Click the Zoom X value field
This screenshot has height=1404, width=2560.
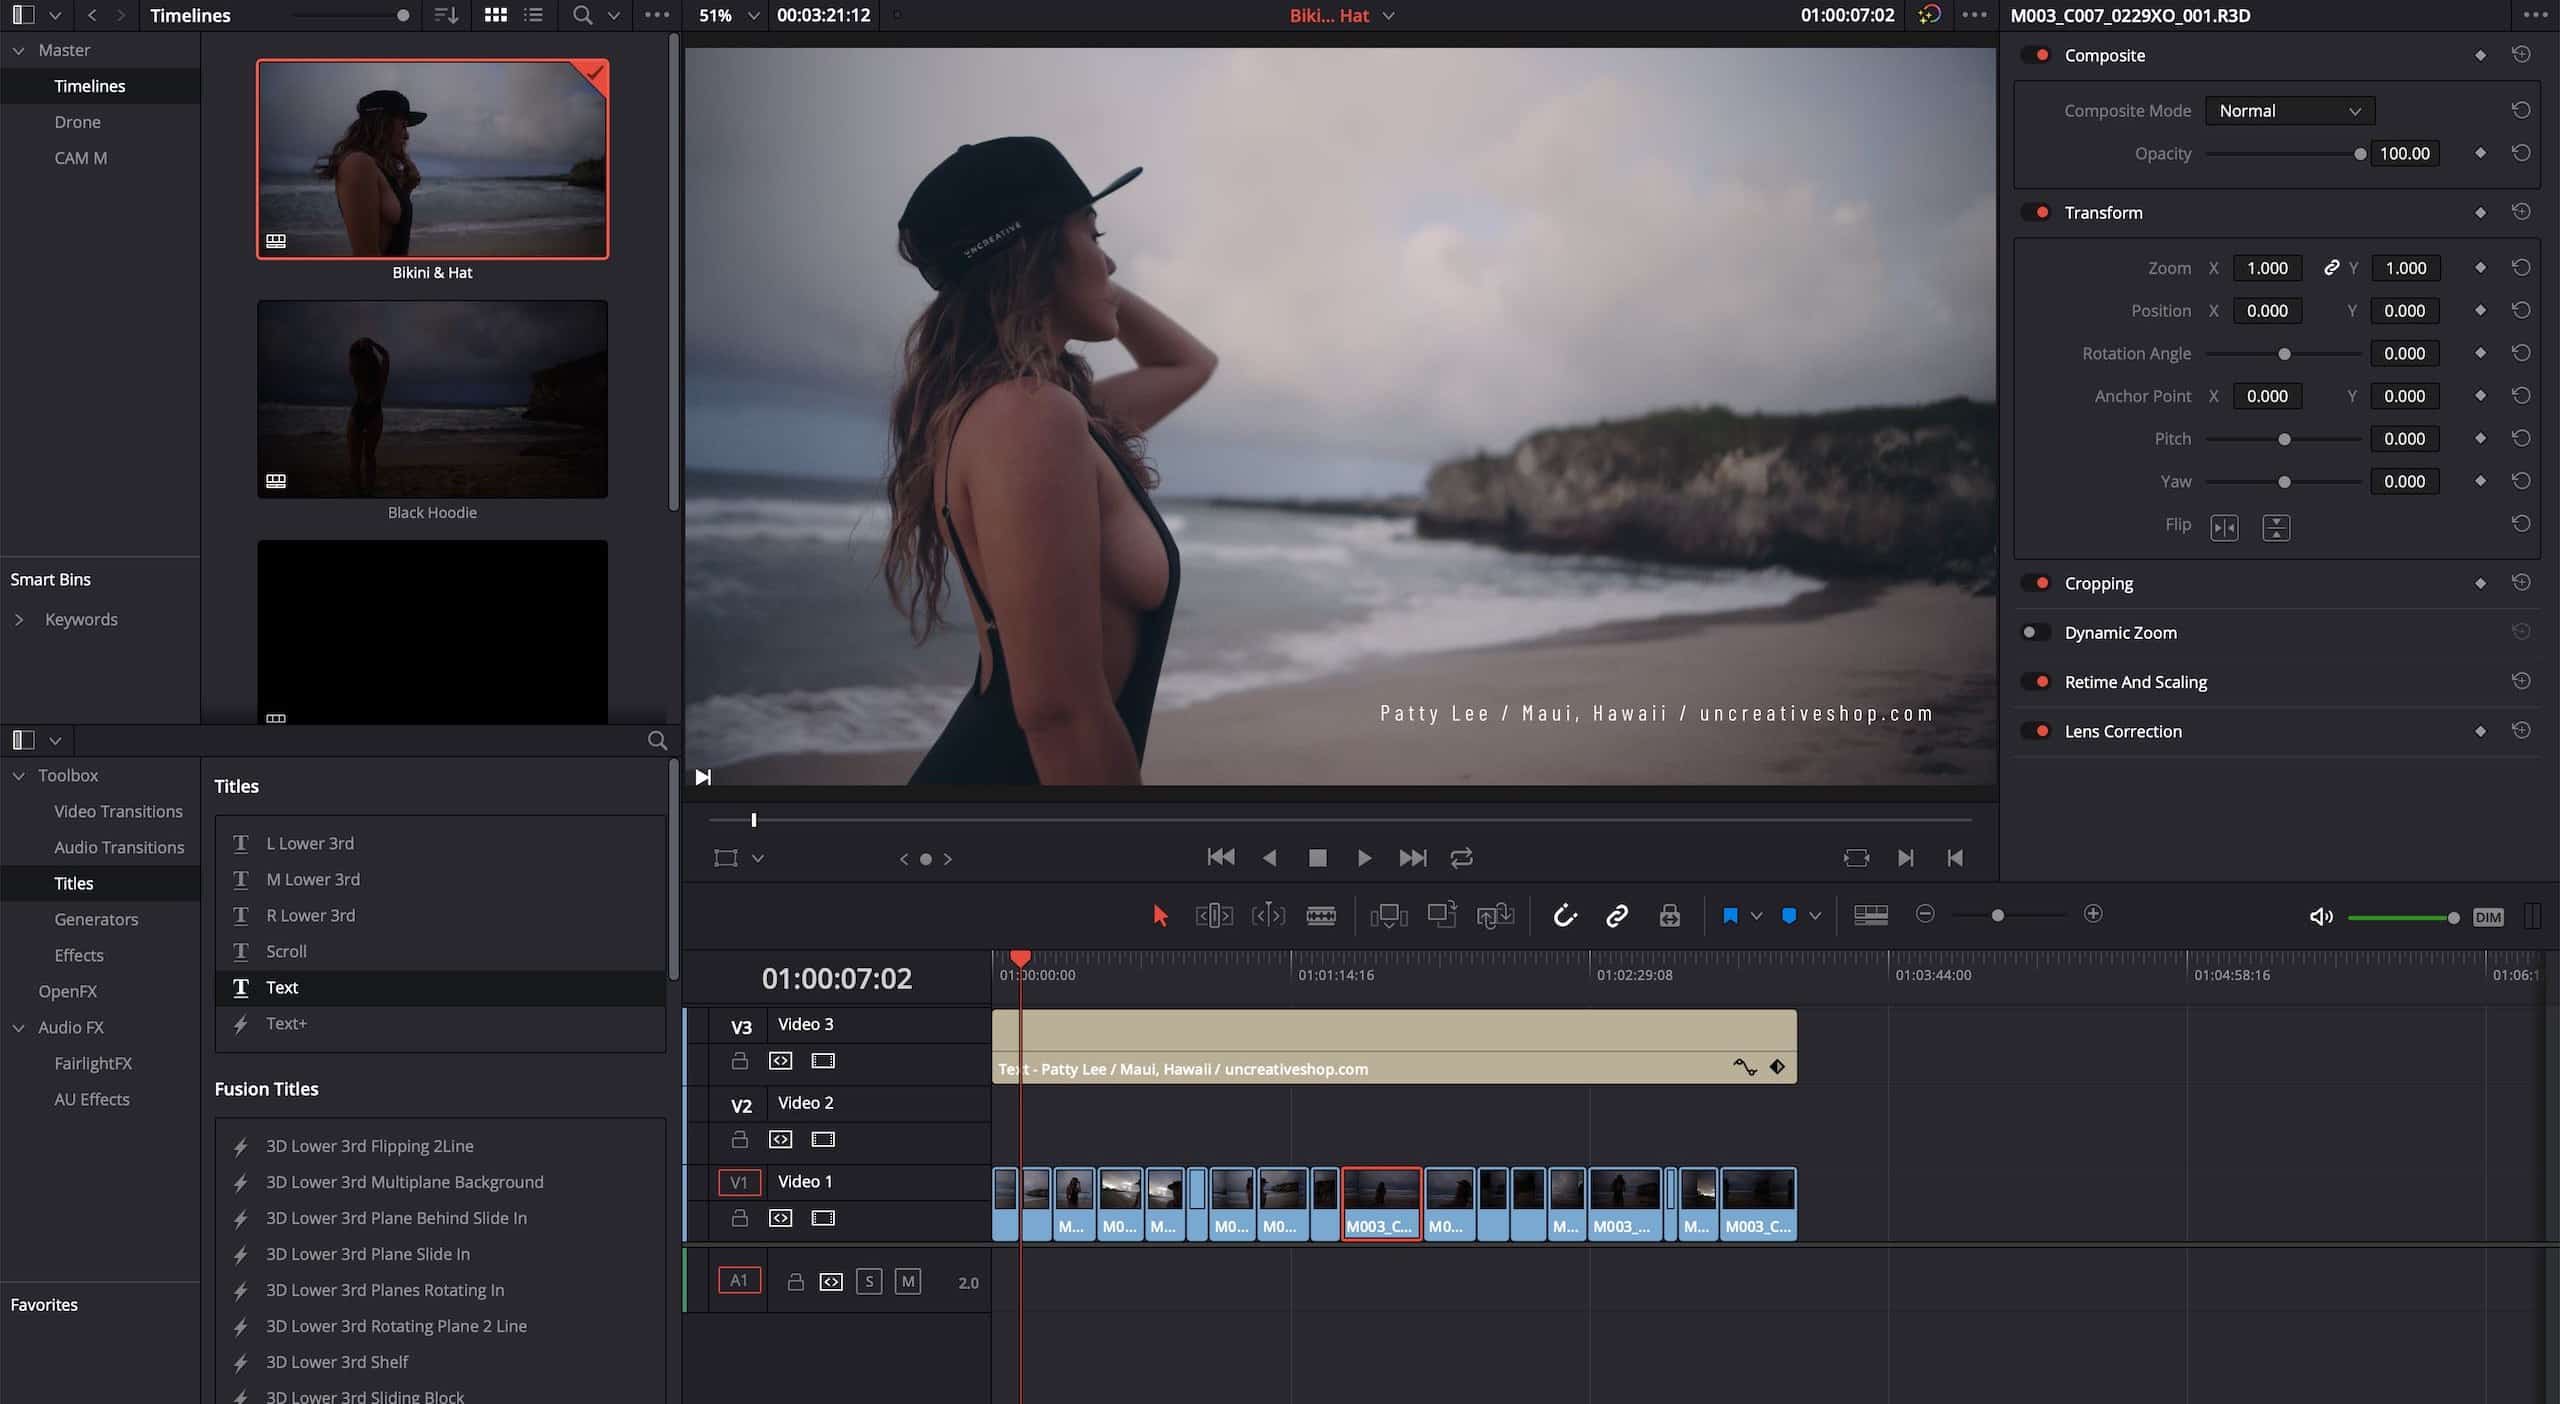2267,268
